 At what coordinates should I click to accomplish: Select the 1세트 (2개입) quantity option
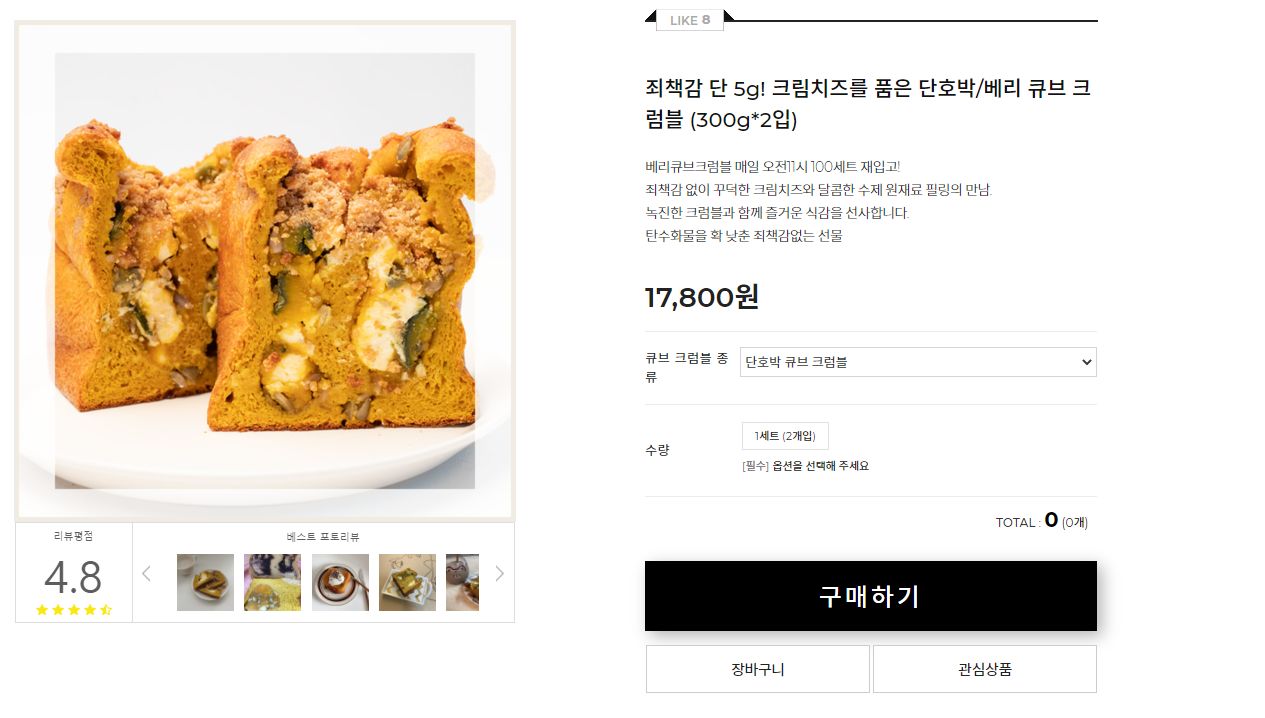[x=785, y=436]
